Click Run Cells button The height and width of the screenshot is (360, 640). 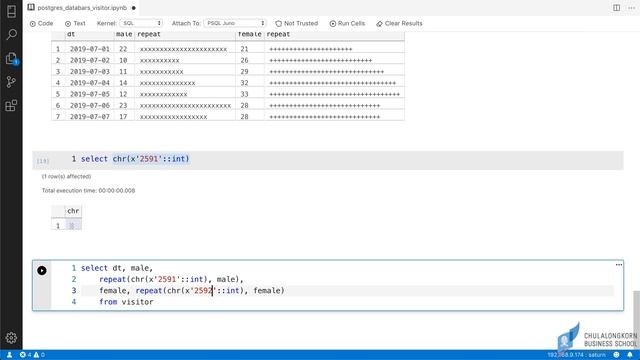(347, 23)
